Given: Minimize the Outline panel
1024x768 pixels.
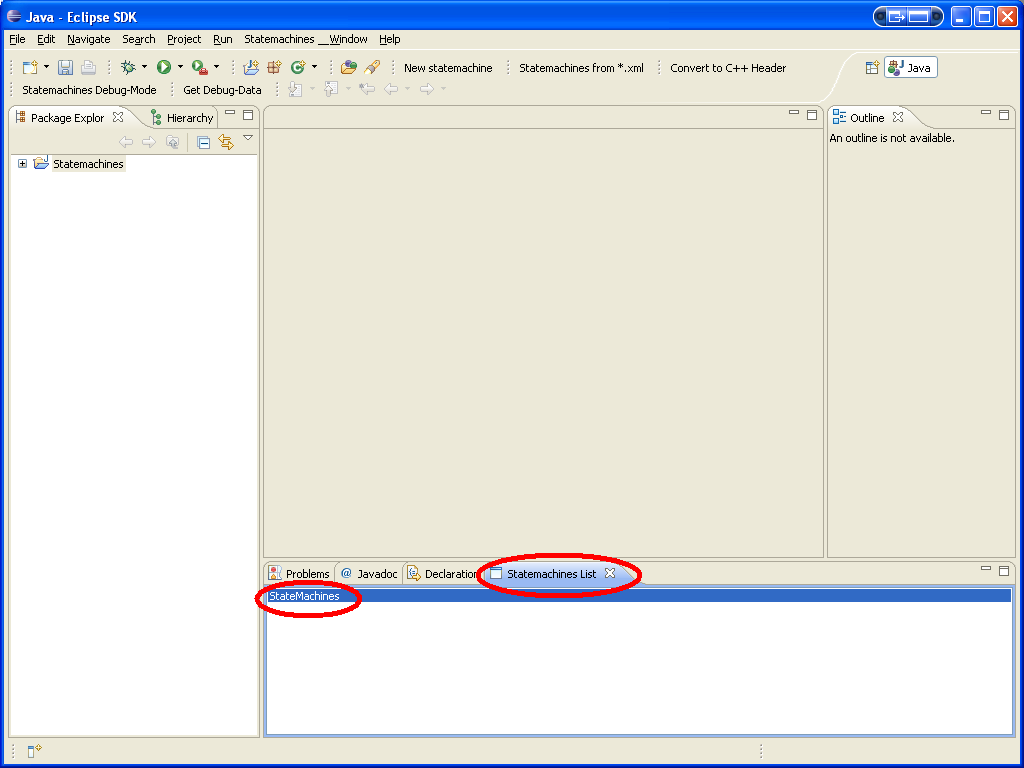Looking at the screenshot, I should [x=986, y=114].
